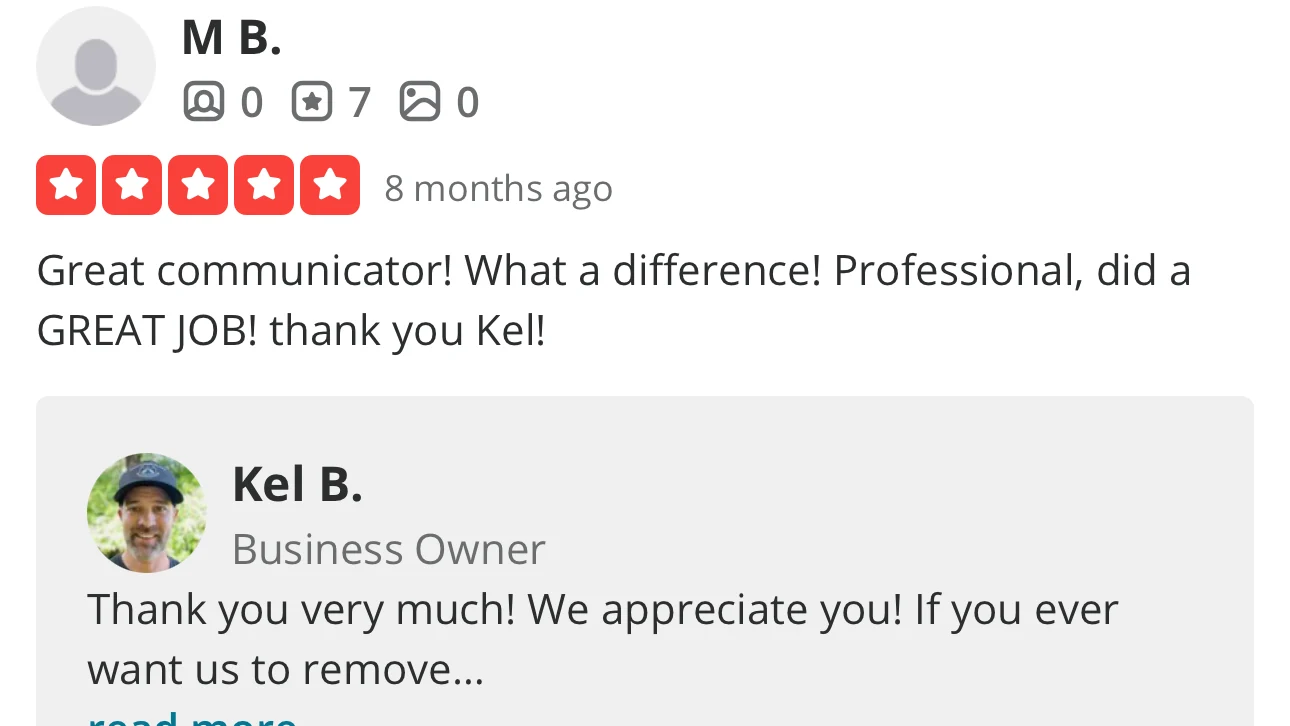1290x726 pixels.
Task: Open Kel B.'s profile photo
Action: 146,512
